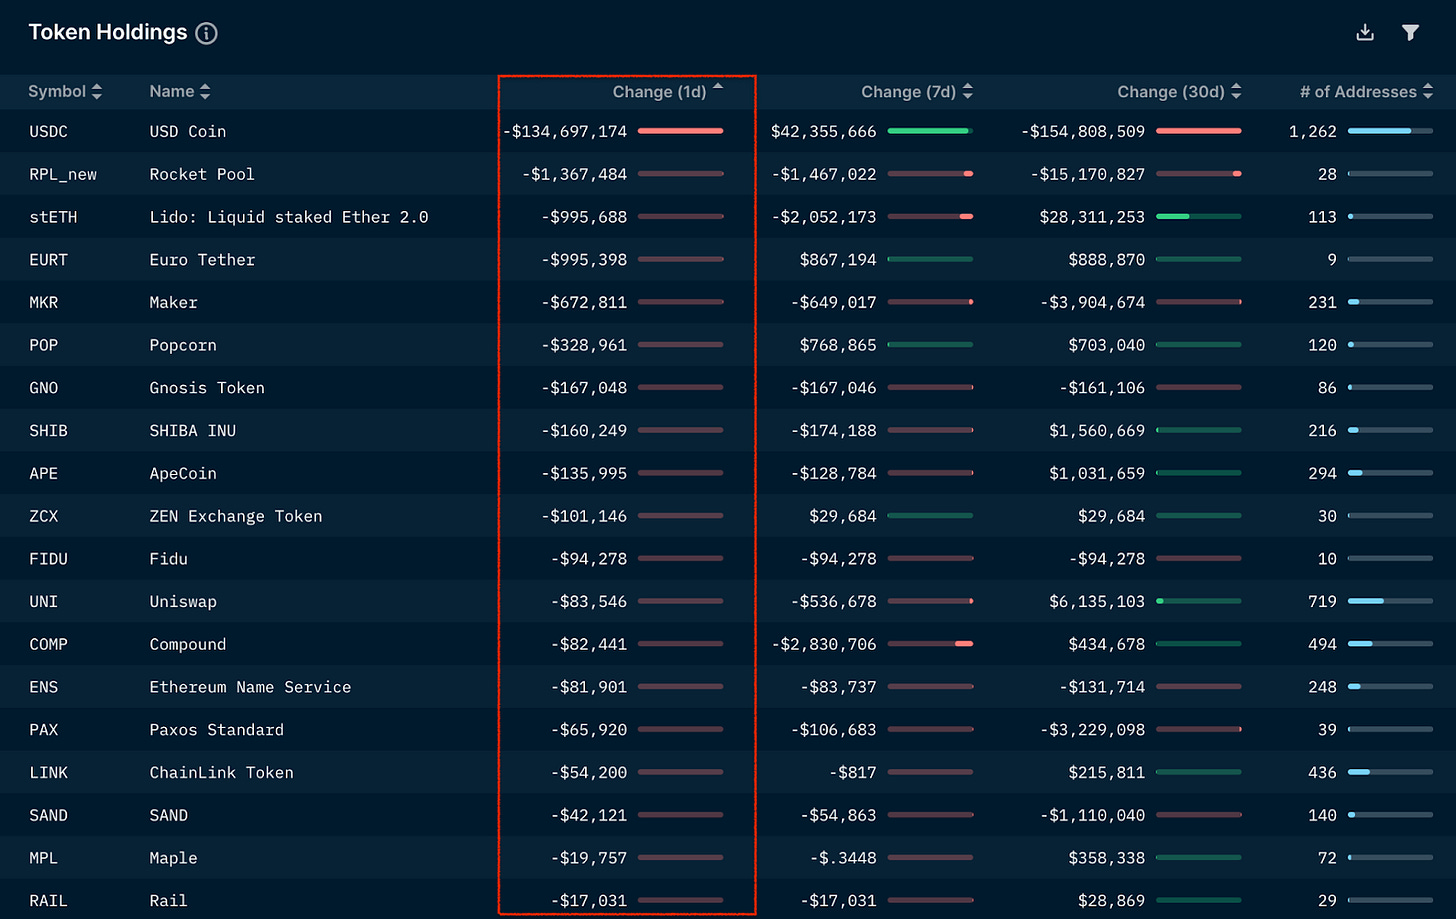Image resolution: width=1456 pixels, height=919 pixels.
Task: Click Lido: Liquid staked Ether 2.0
Action: click(x=289, y=217)
